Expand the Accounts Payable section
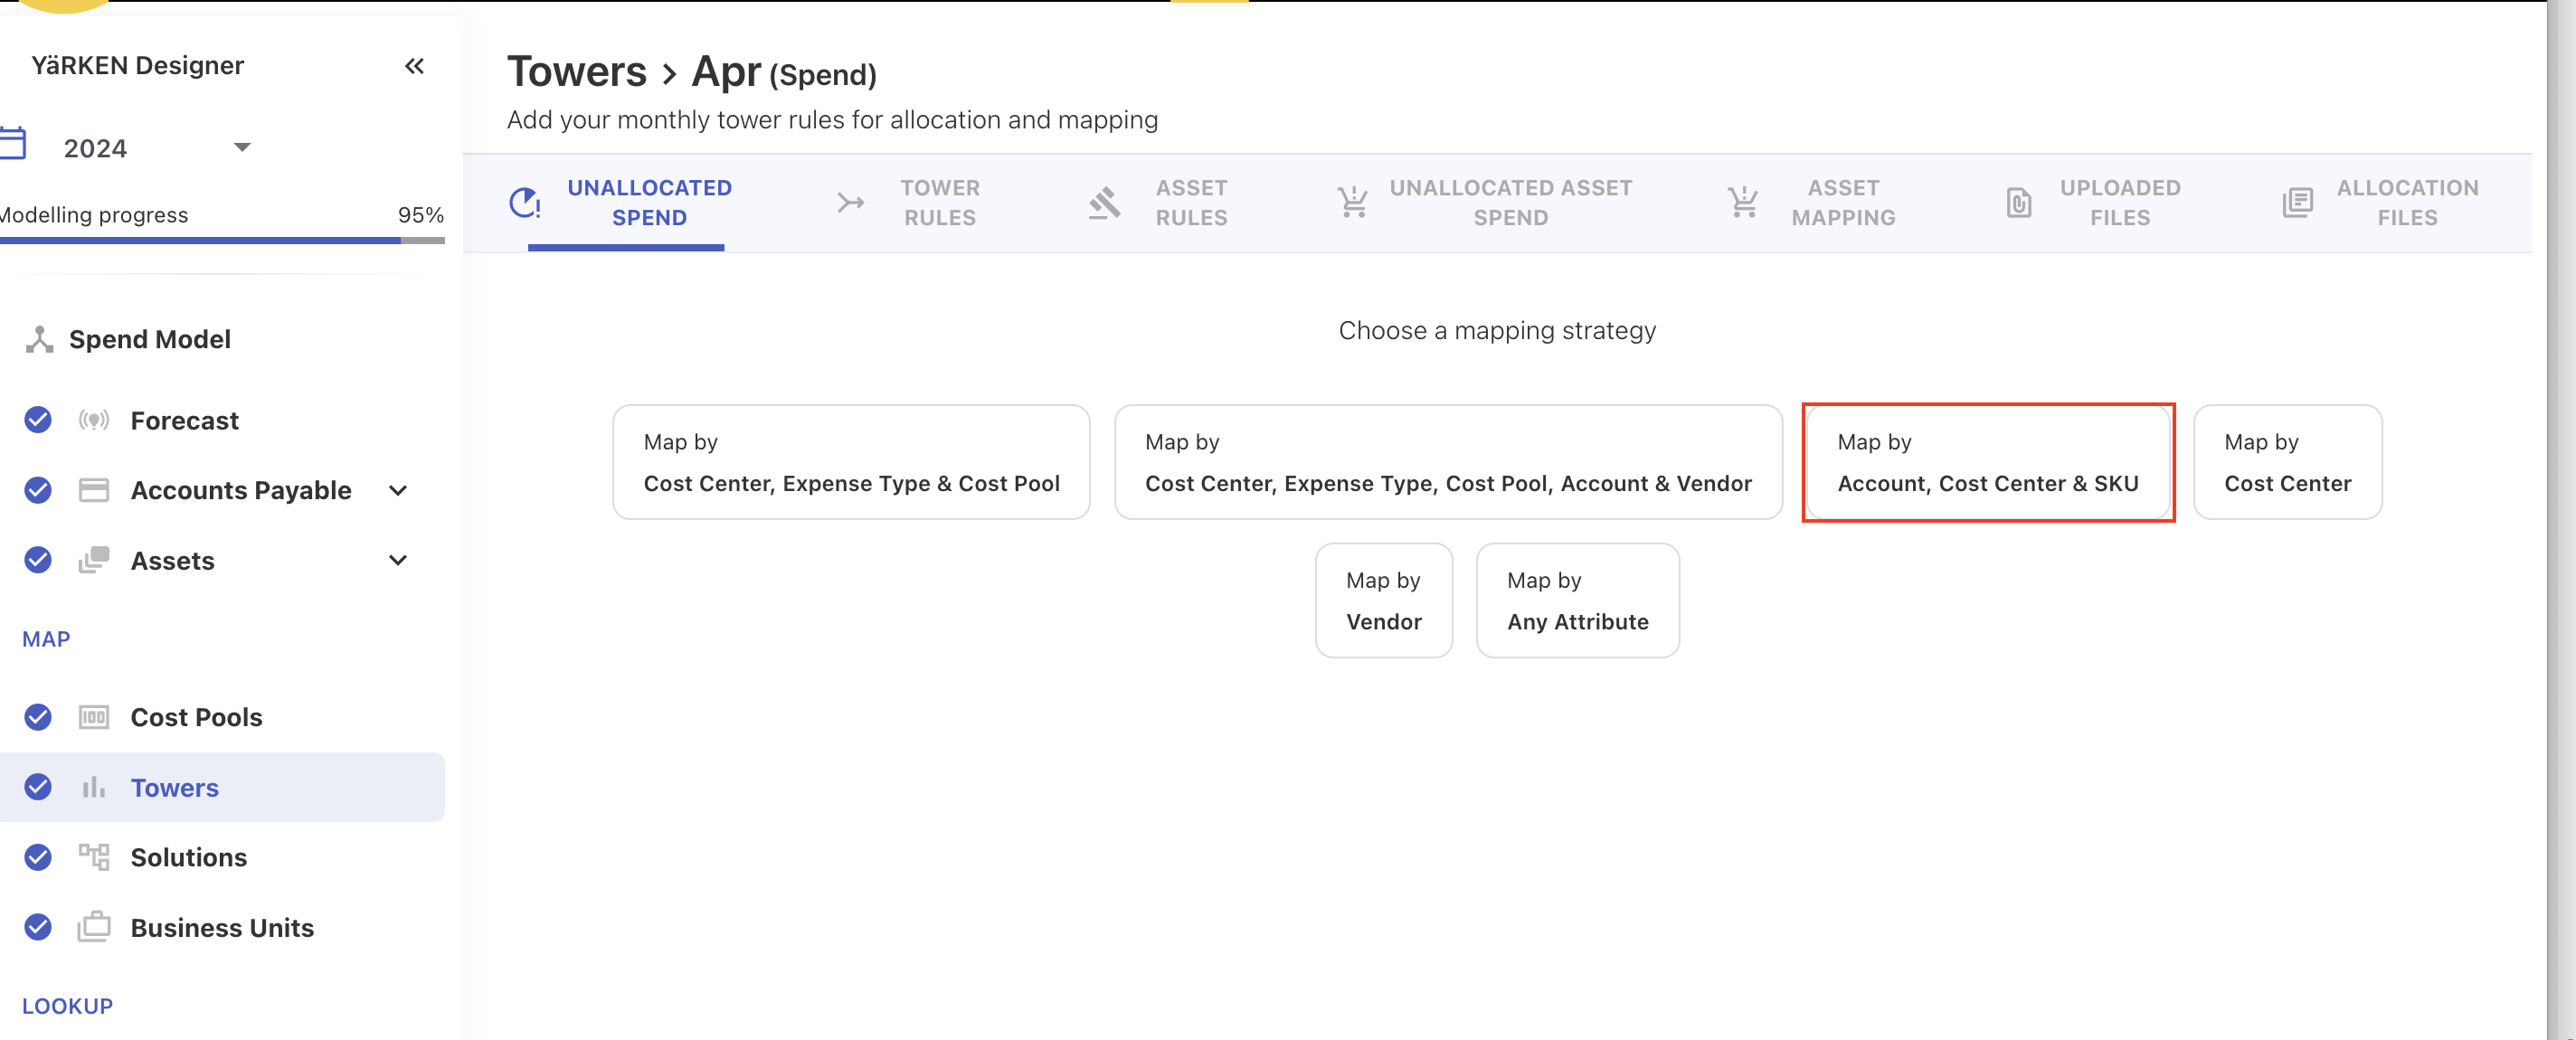 (398, 490)
